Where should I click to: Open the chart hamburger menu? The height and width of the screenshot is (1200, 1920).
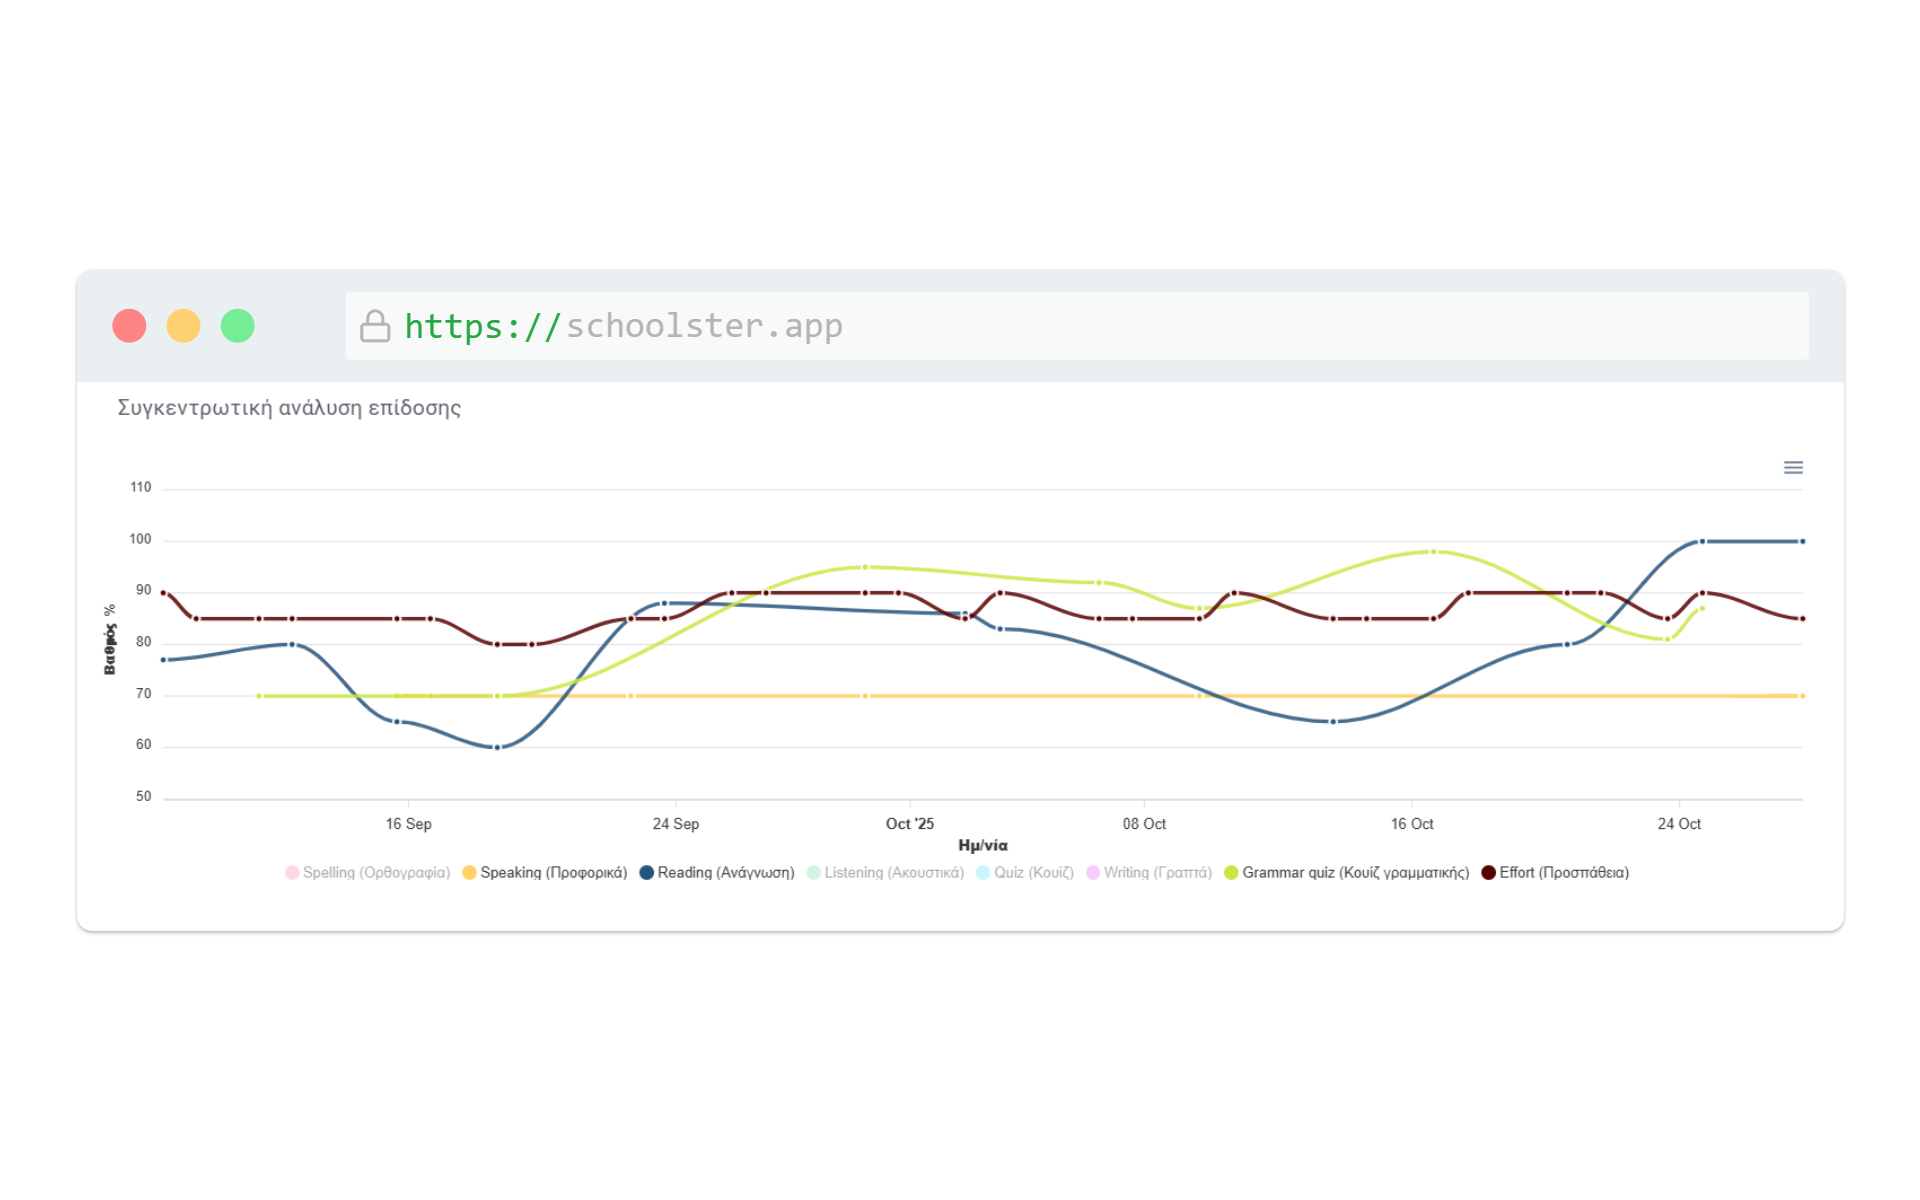(1793, 468)
